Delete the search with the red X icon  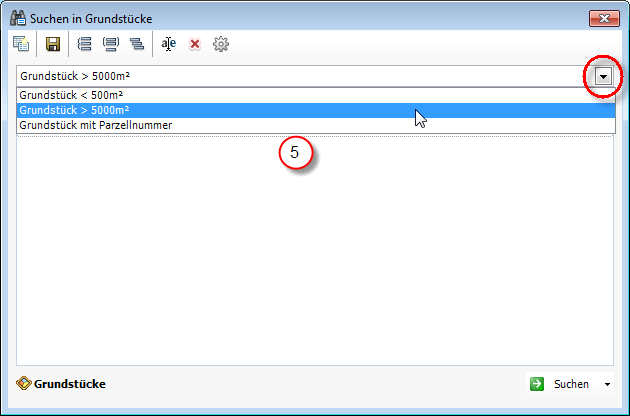click(x=195, y=44)
